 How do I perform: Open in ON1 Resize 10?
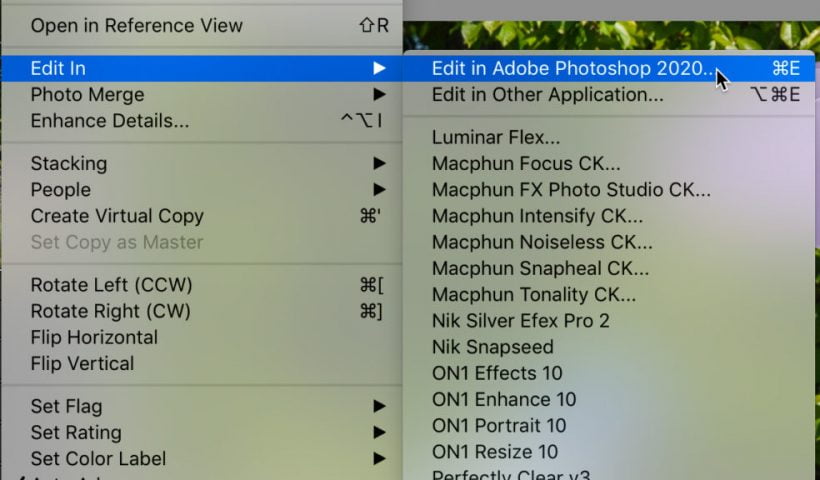[x=609, y=451]
